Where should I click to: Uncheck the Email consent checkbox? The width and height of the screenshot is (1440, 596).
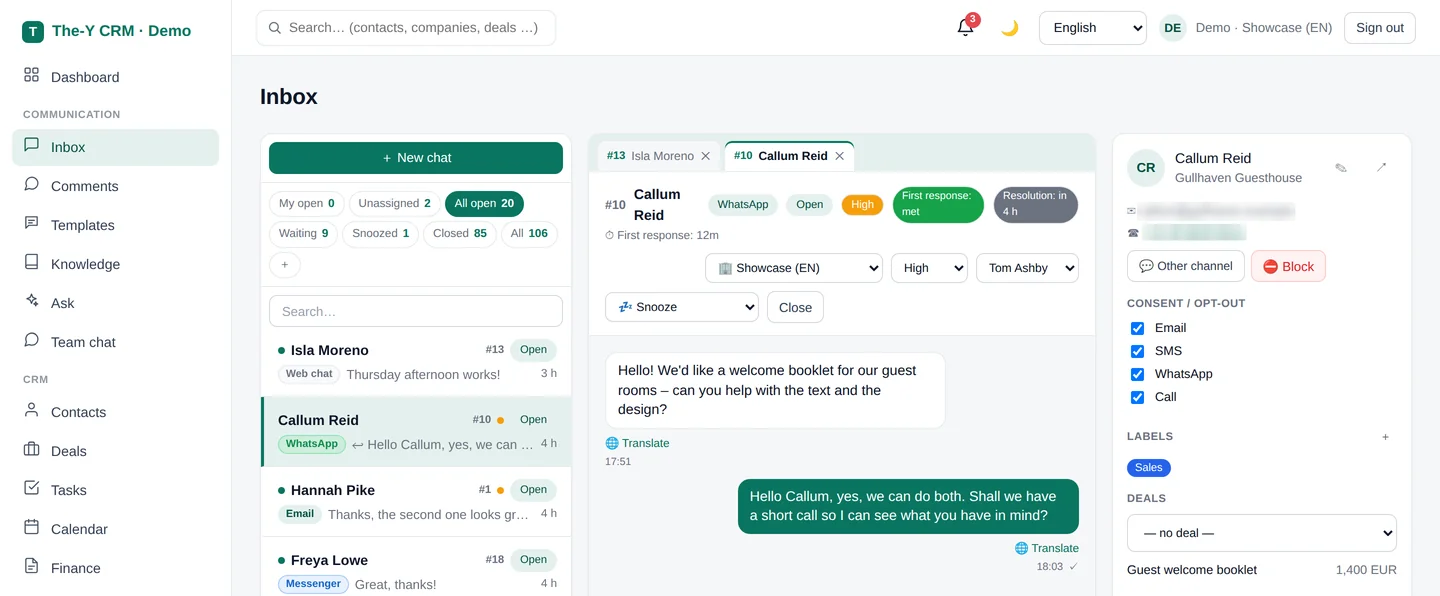1137,328
